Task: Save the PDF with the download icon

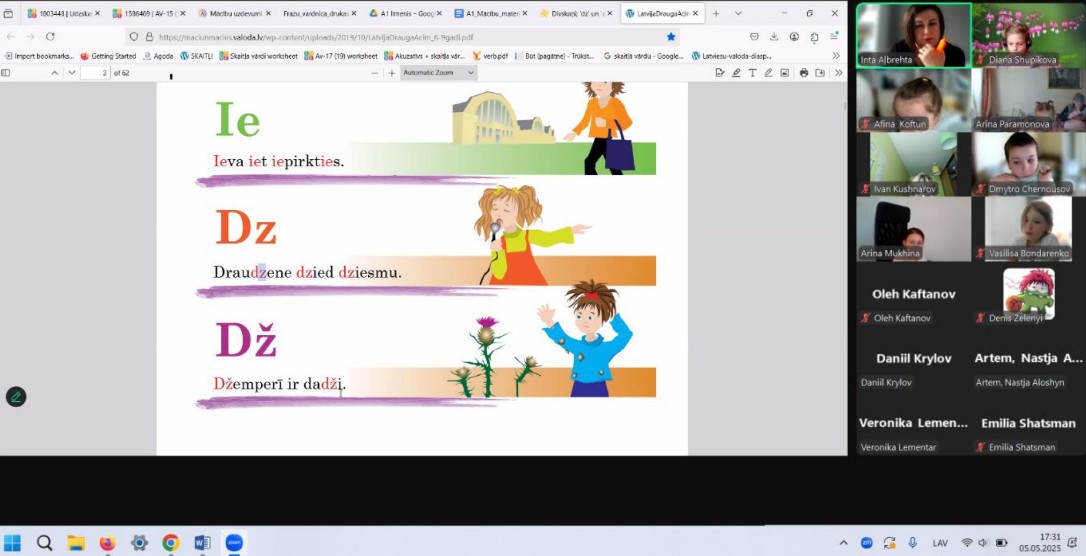Action: tap(820, 73)
